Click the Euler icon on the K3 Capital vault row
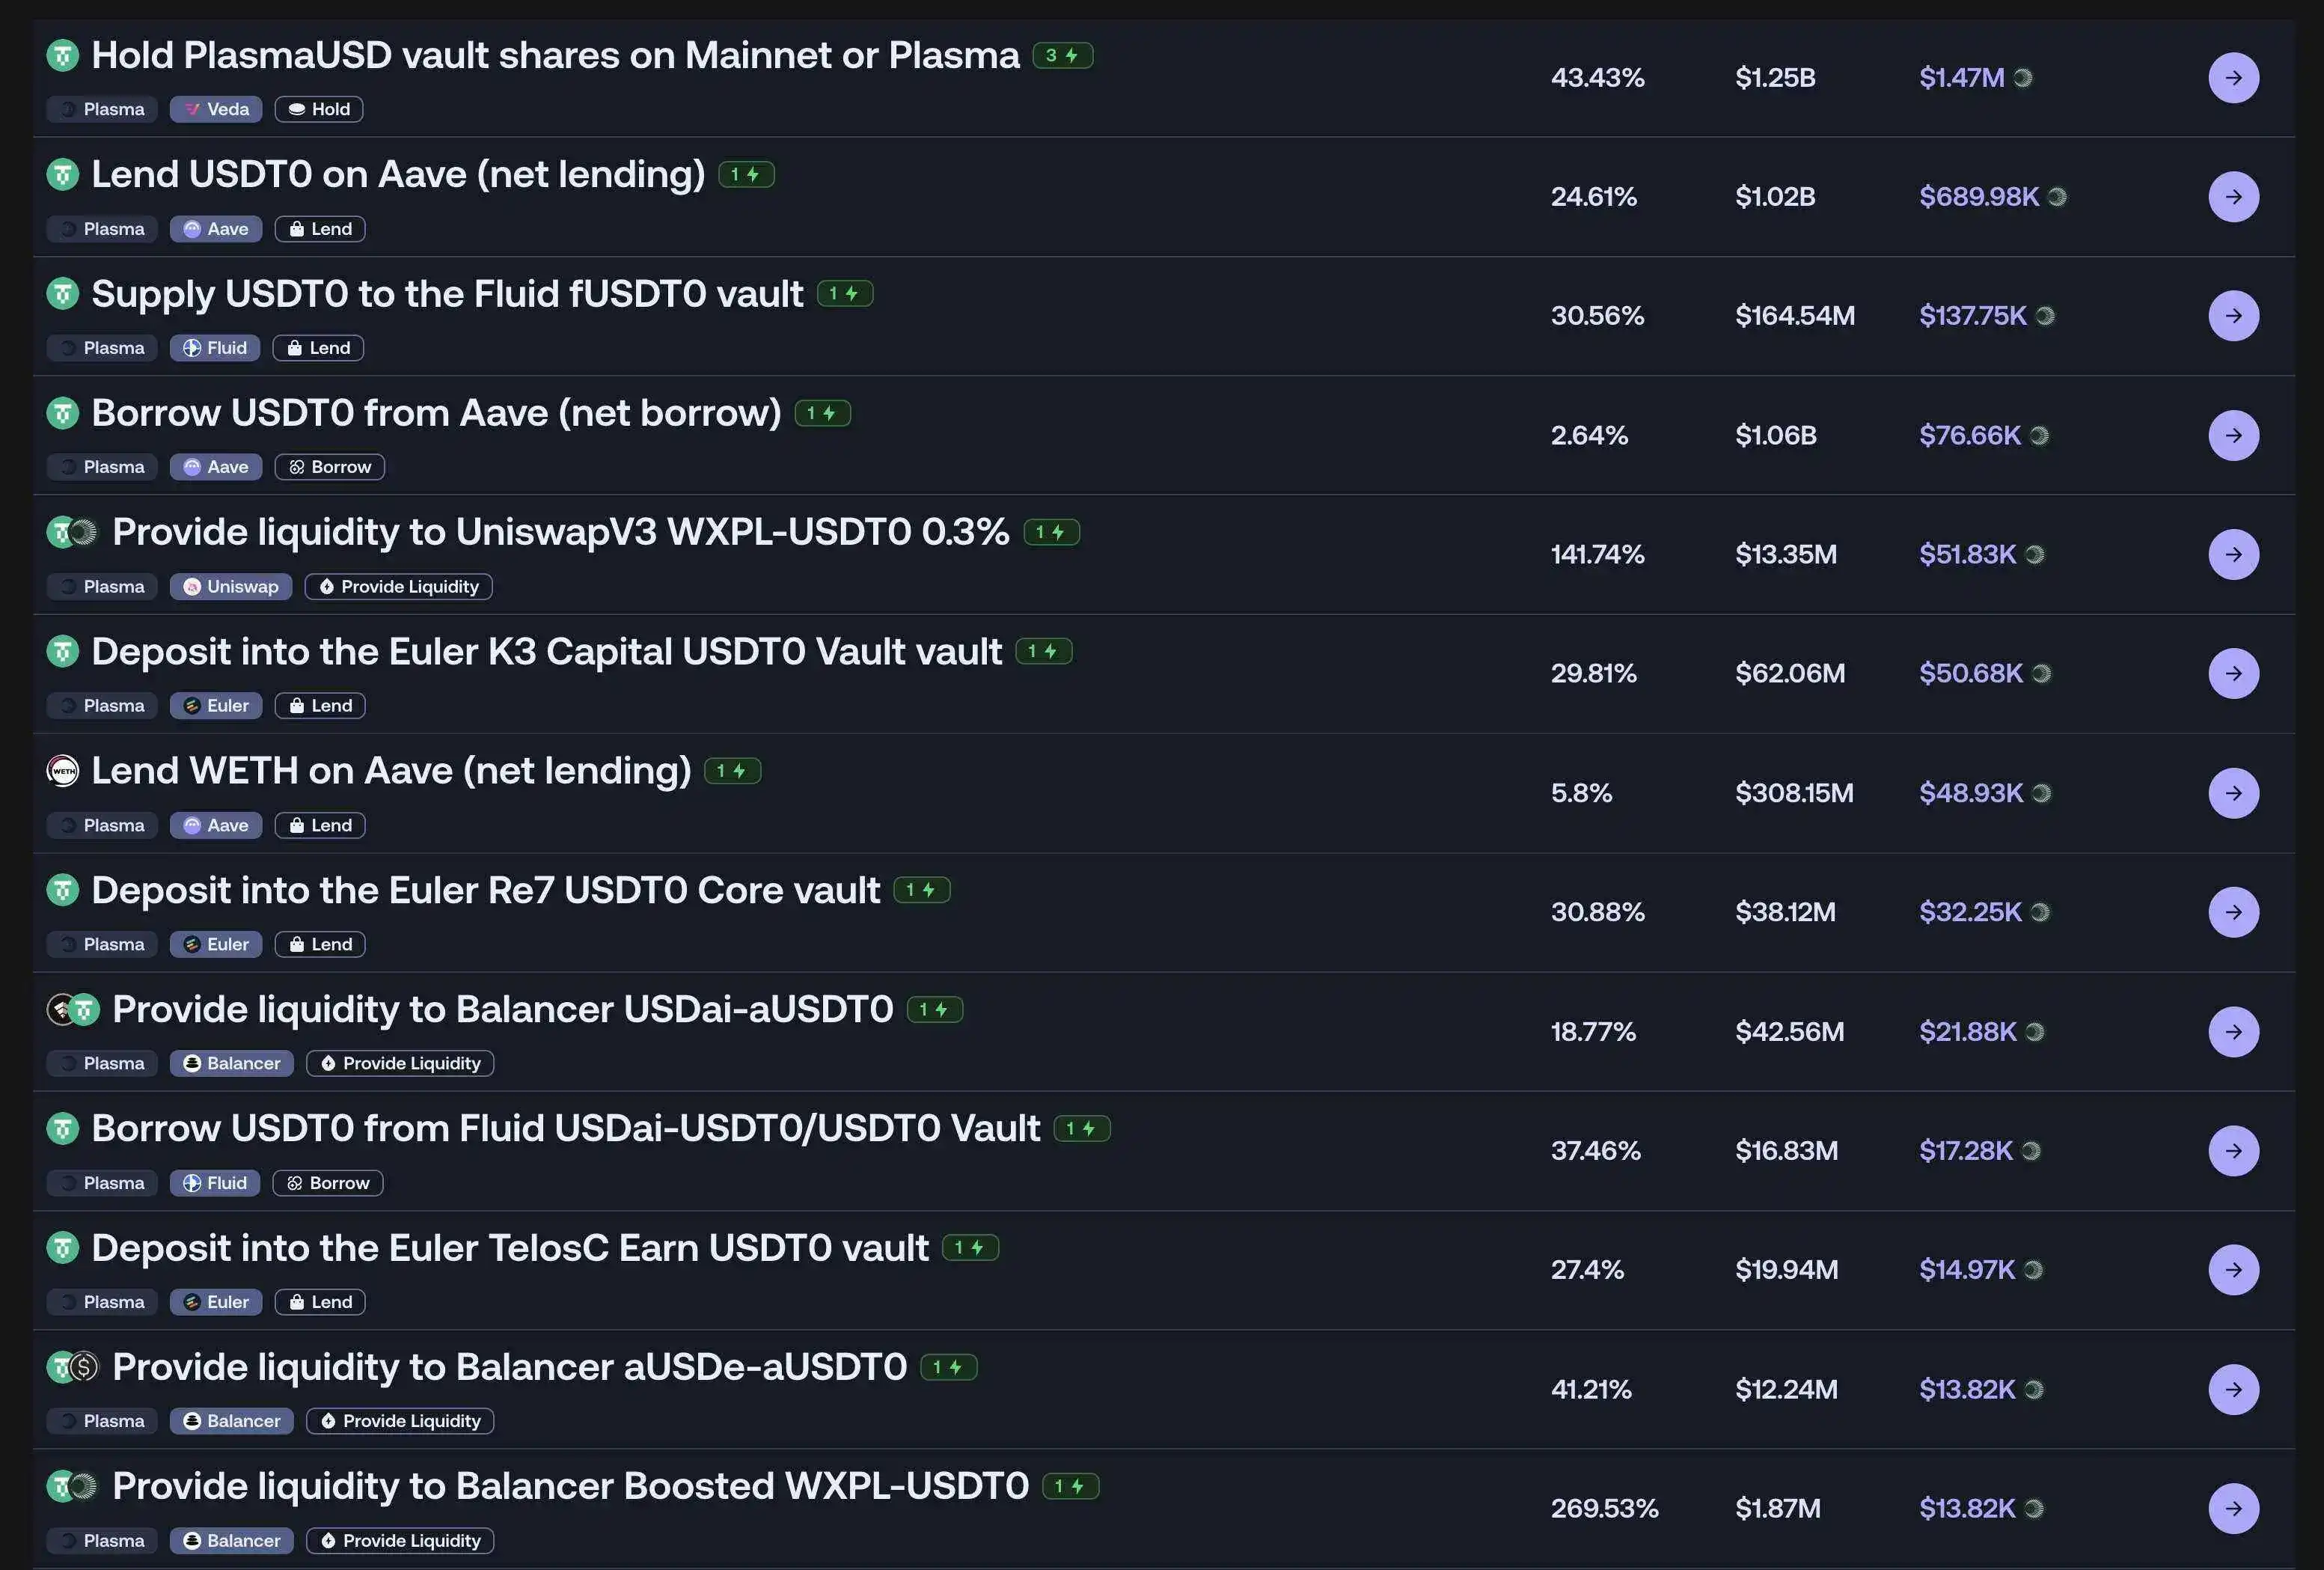The height and width of the screenshot is (1570, 2324). coord(193,705)
